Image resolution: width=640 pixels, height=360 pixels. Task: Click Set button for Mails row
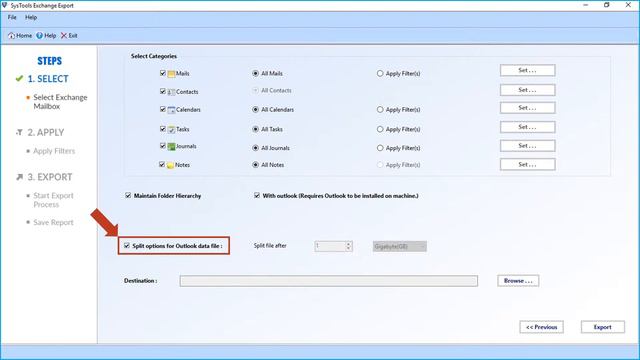click(527, 70)
